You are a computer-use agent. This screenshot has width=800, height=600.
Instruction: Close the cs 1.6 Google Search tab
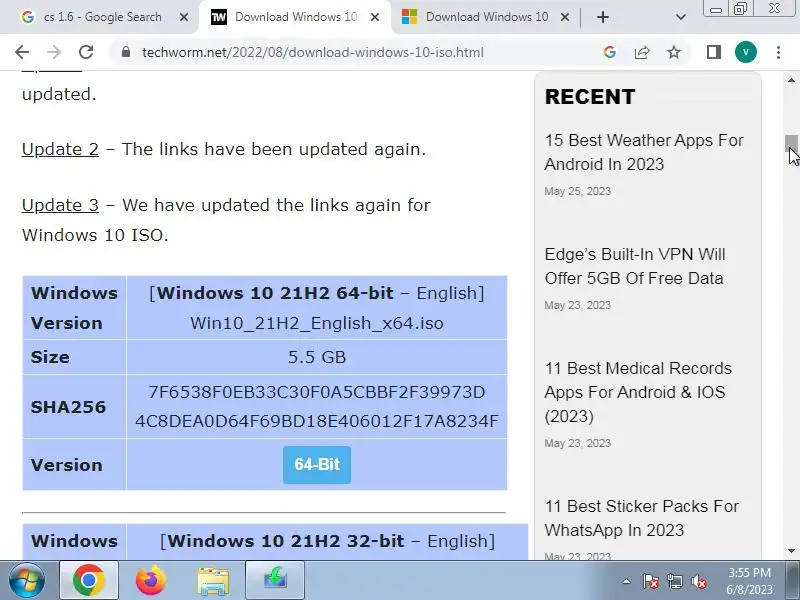point(184,17)
